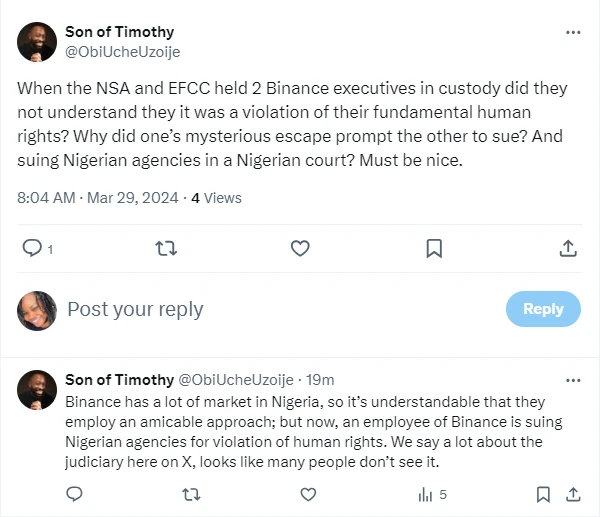Like the main post with the heart icon
600x517 pixels.
click(x=300, y=248)
